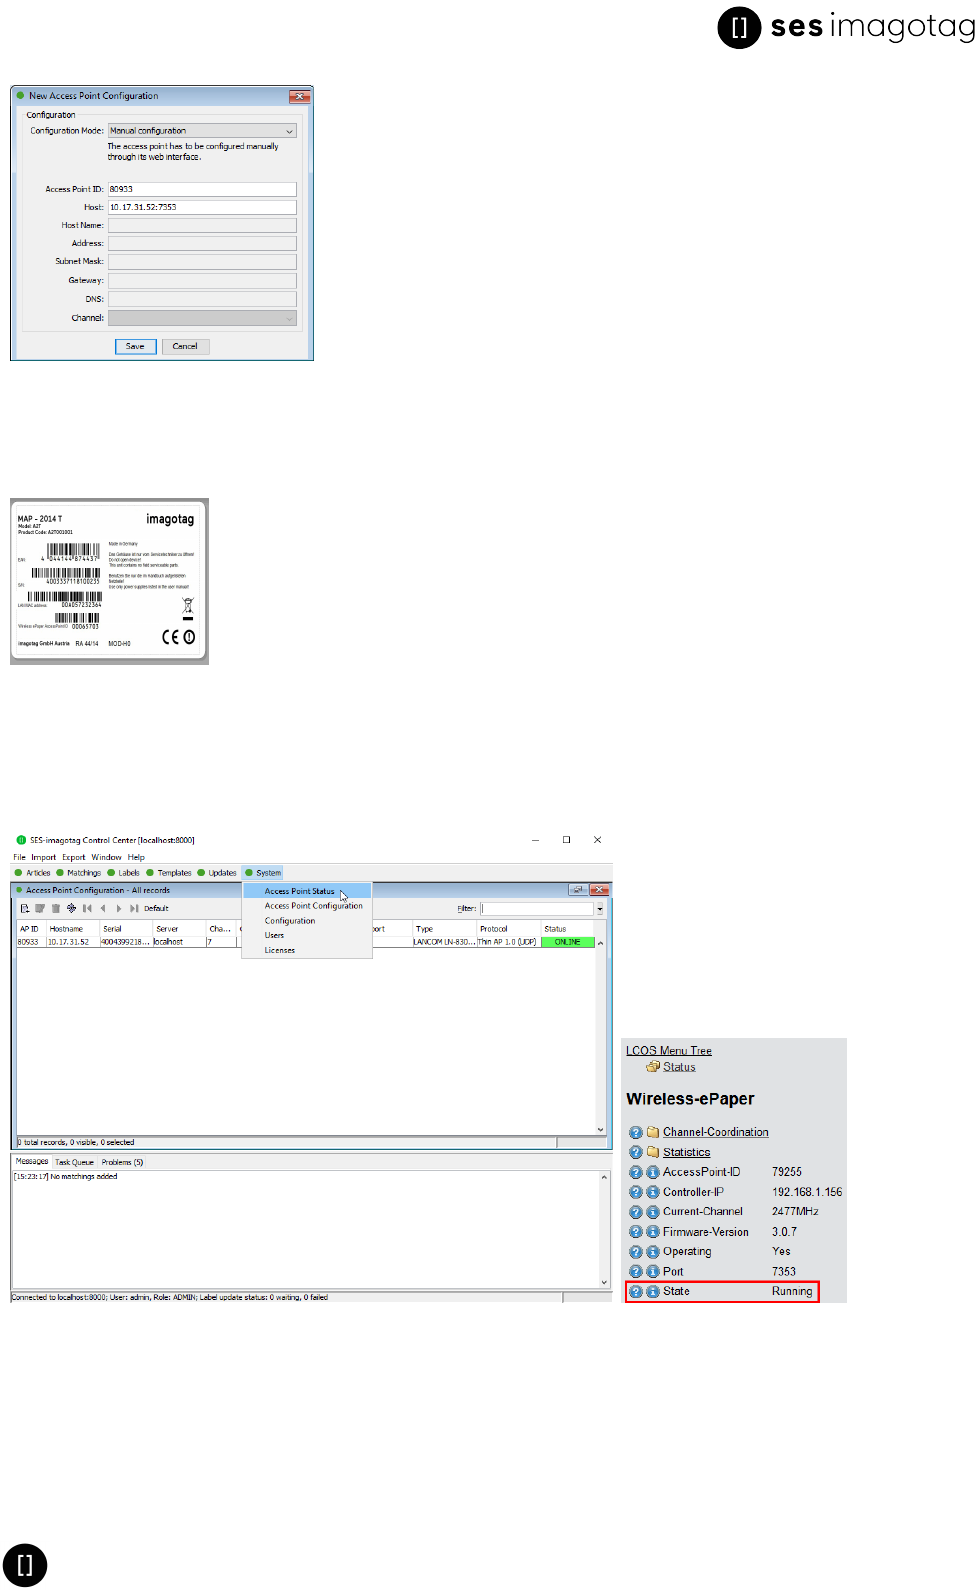Select Access Point Configuration menu entry
This screenshot has width=980, height=1590.
click(307, 906)
